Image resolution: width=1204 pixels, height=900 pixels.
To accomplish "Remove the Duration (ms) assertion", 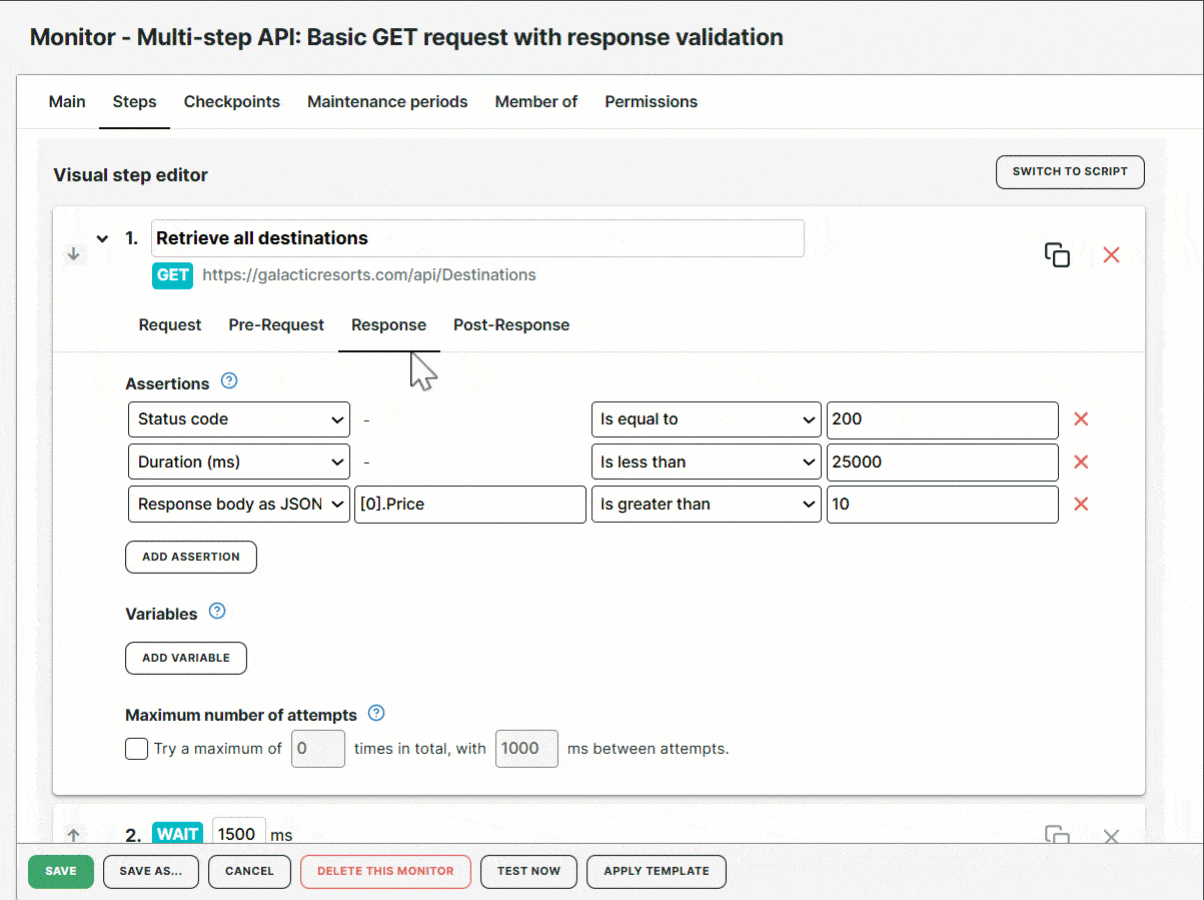I will (1080, 462).
